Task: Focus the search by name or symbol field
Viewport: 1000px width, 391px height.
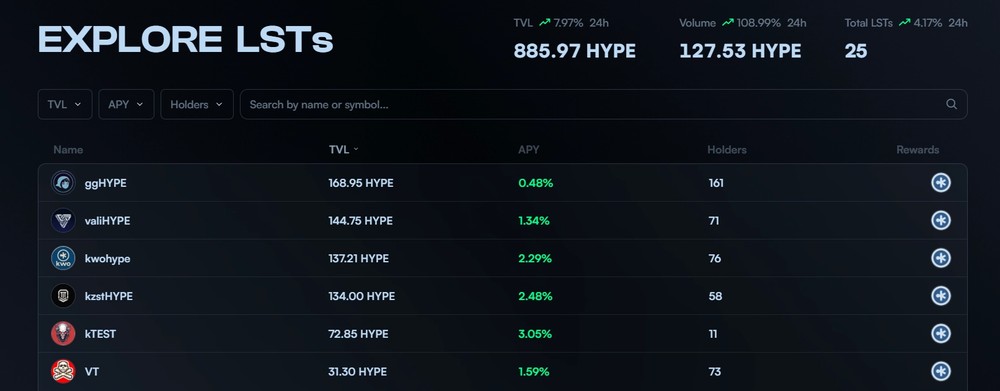Action: pos(603,104)
